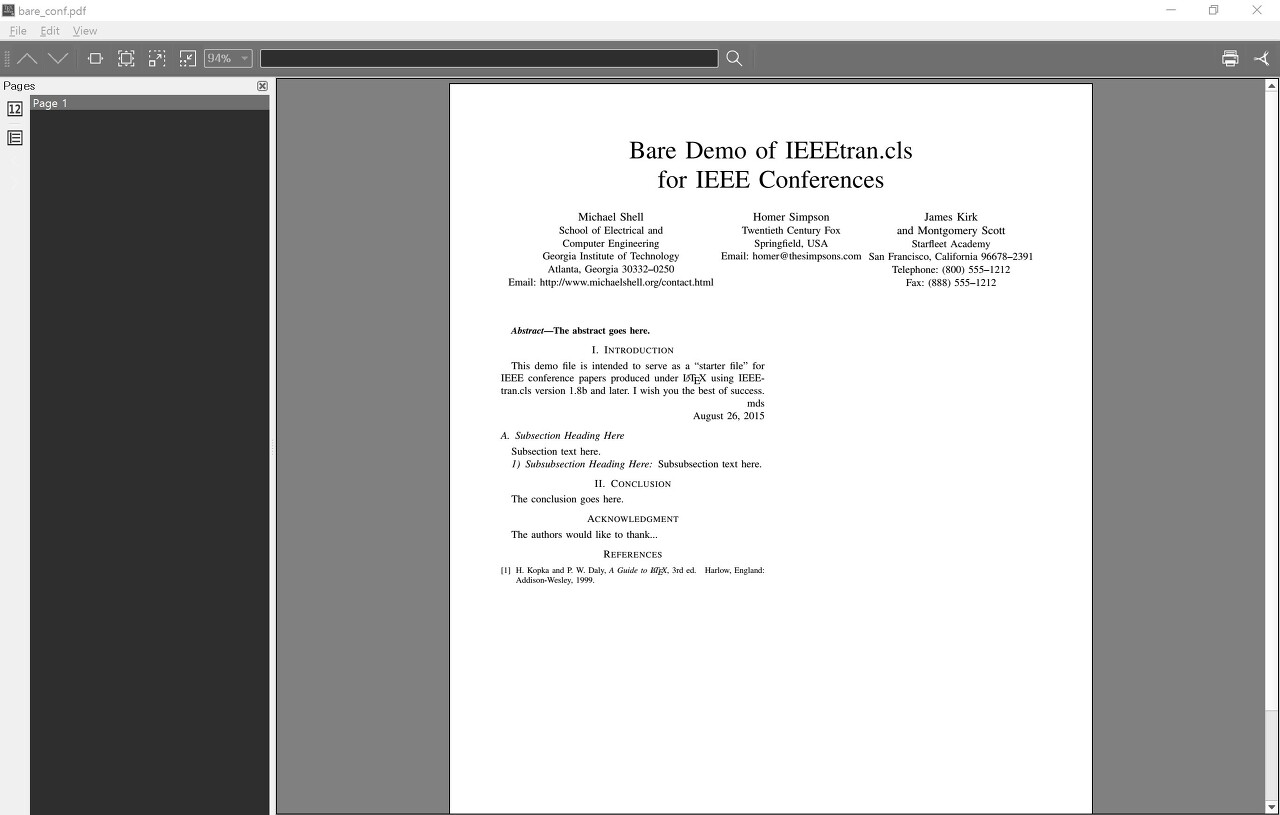
Task: Click the author name 'James Kirk'
Action: click(x=951, y=217)
